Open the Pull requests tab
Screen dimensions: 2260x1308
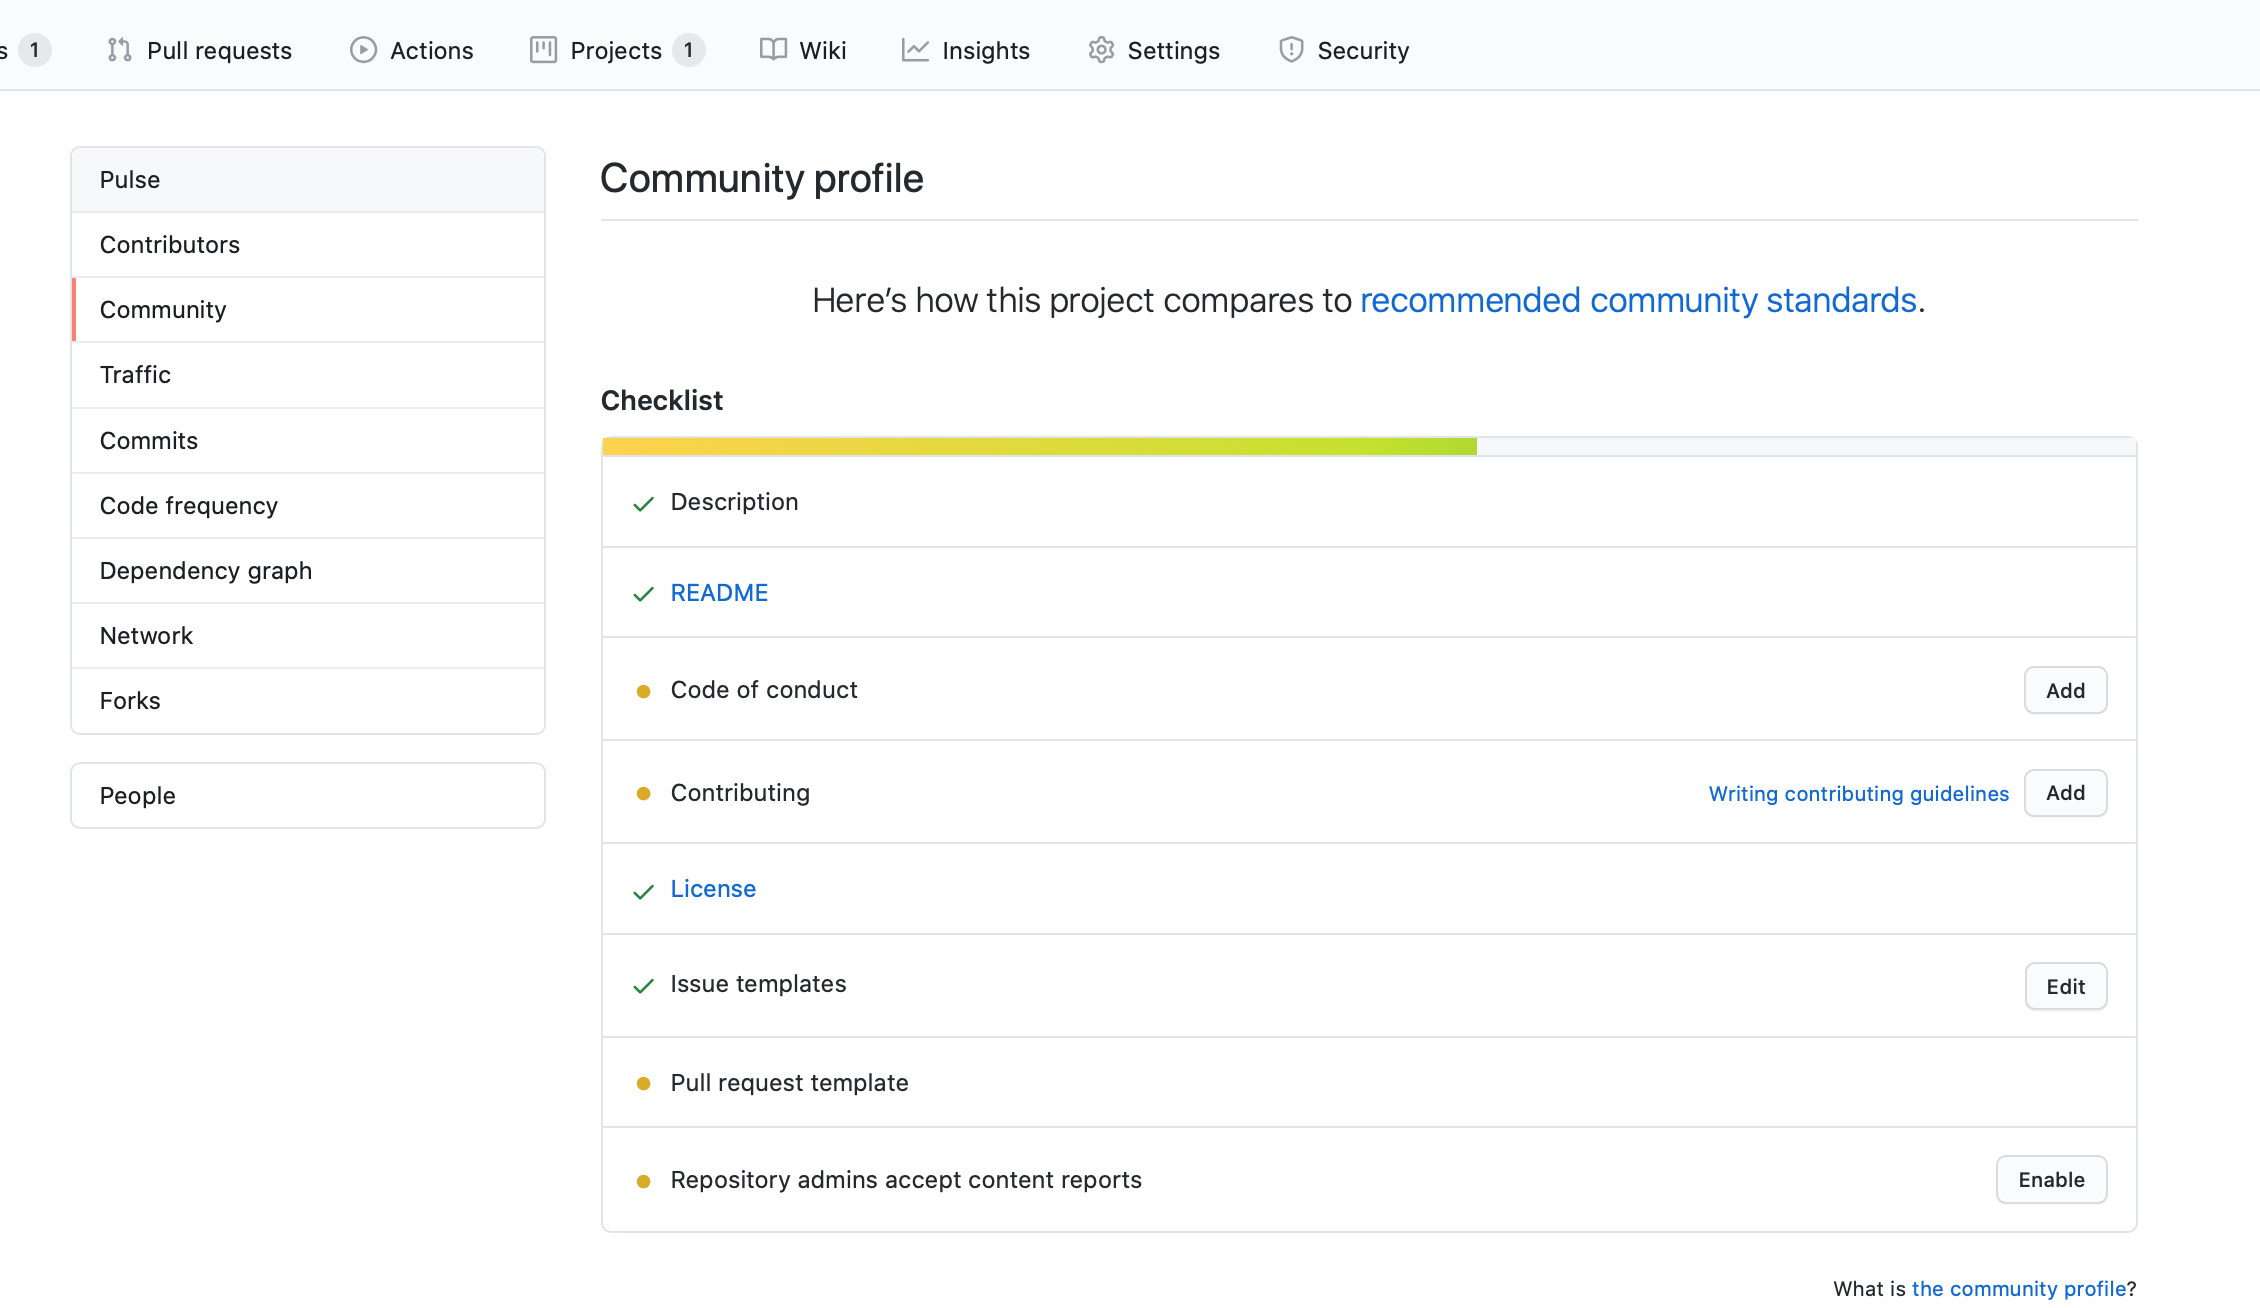pyautogui.click(x=199, y=50)
